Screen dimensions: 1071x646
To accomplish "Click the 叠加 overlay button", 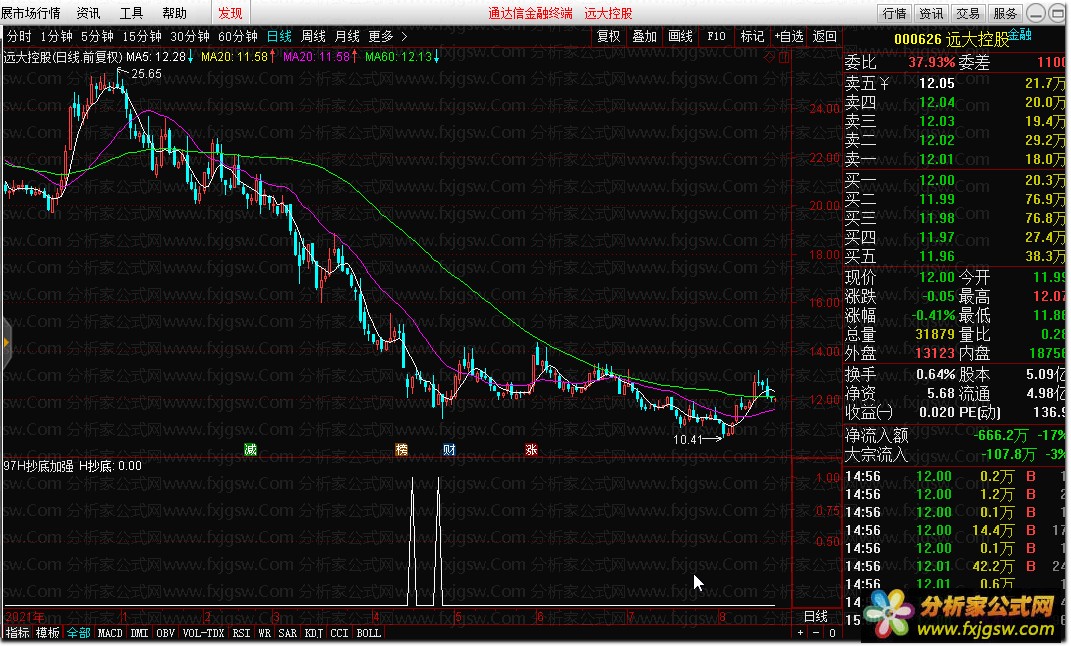I will [x=644, y=36].
